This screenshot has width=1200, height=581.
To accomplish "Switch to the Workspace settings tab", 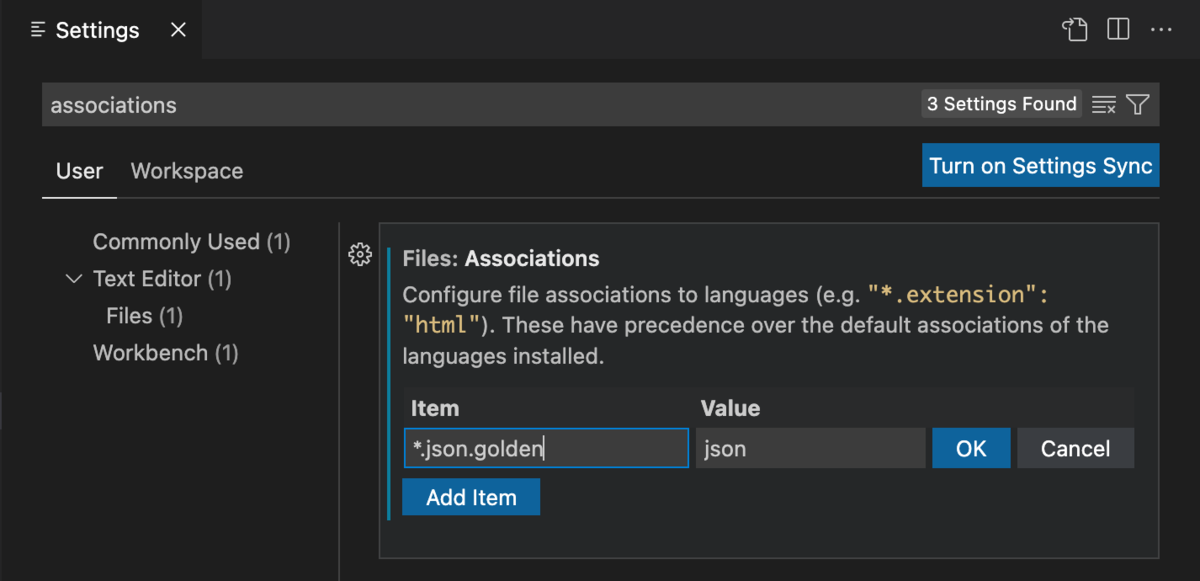I will pos(186,171).
